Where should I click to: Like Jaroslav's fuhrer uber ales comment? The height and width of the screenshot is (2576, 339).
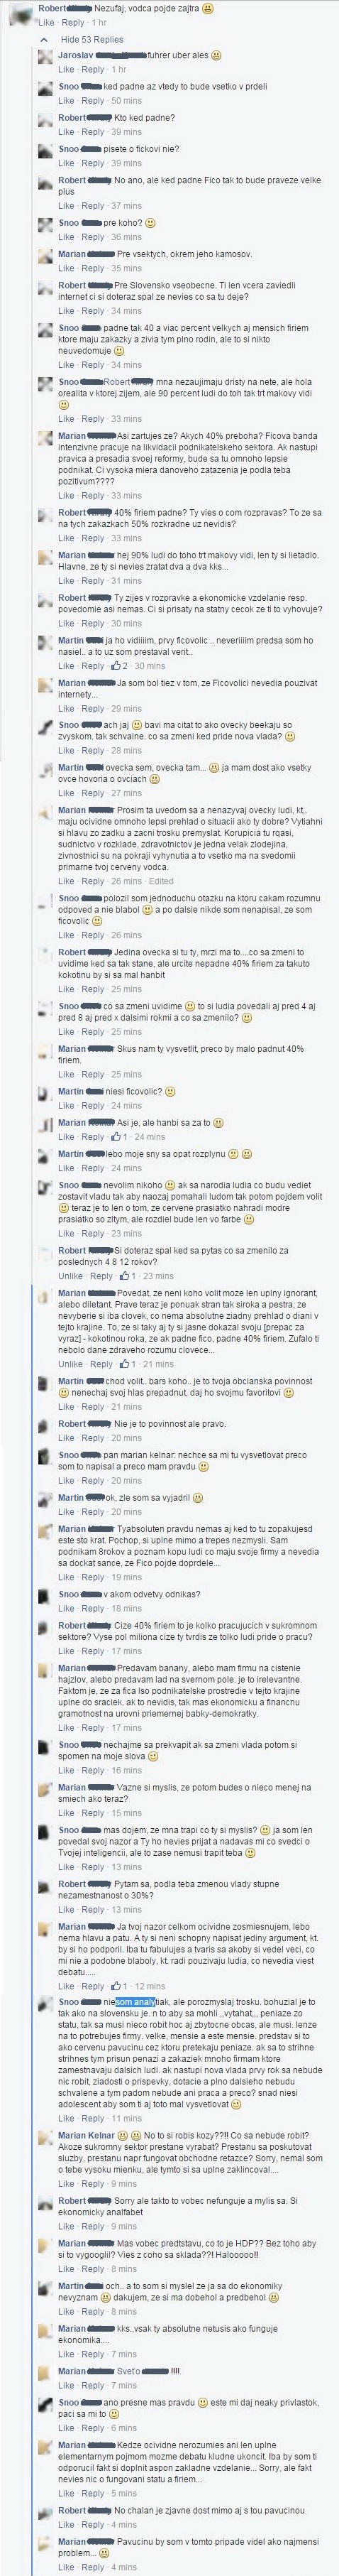[66, 69]
